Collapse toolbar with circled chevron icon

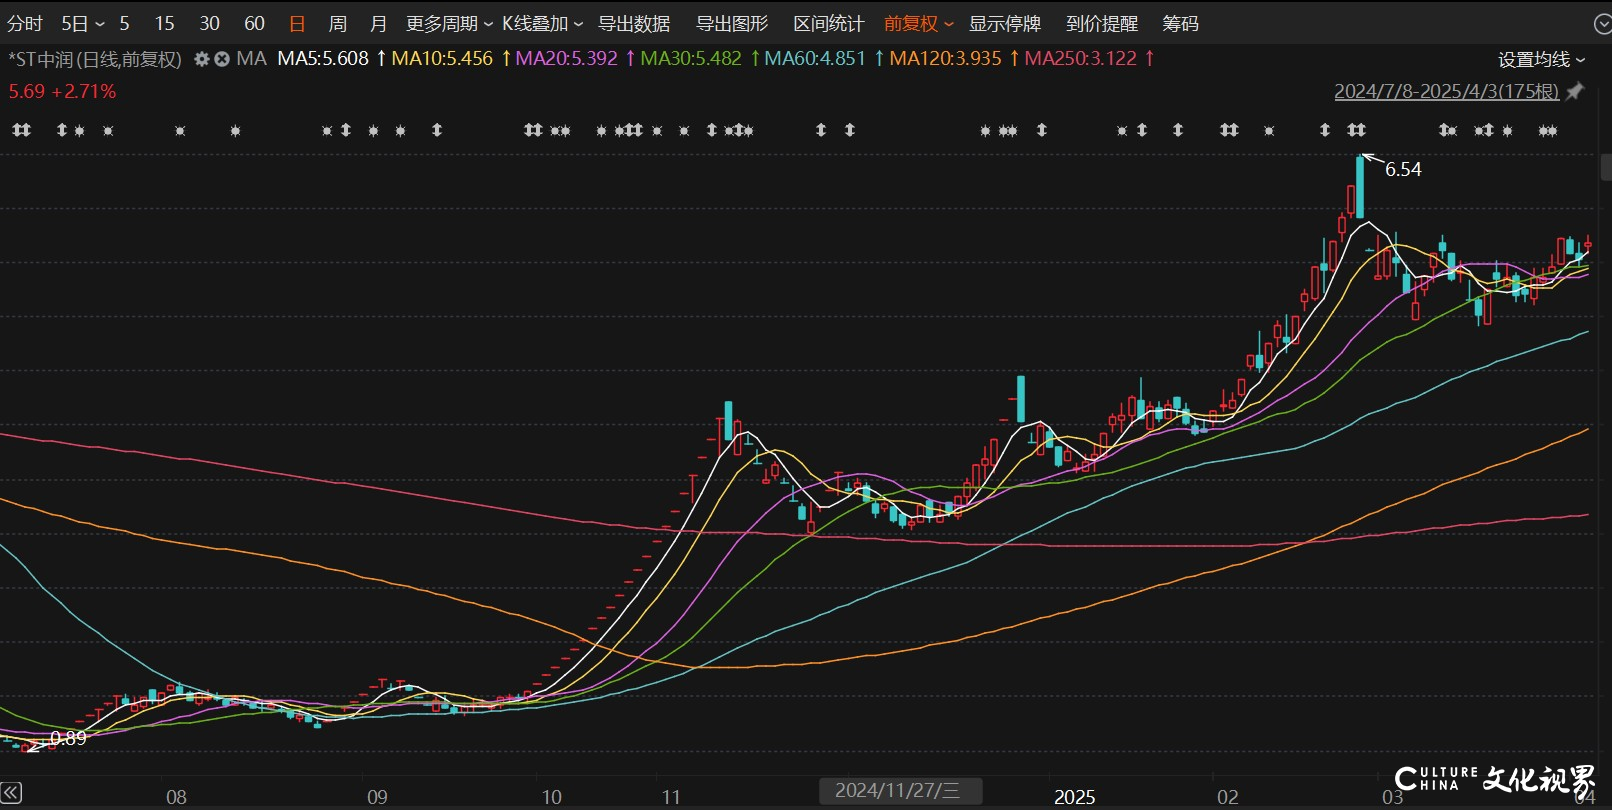(x=1601, y=24)
